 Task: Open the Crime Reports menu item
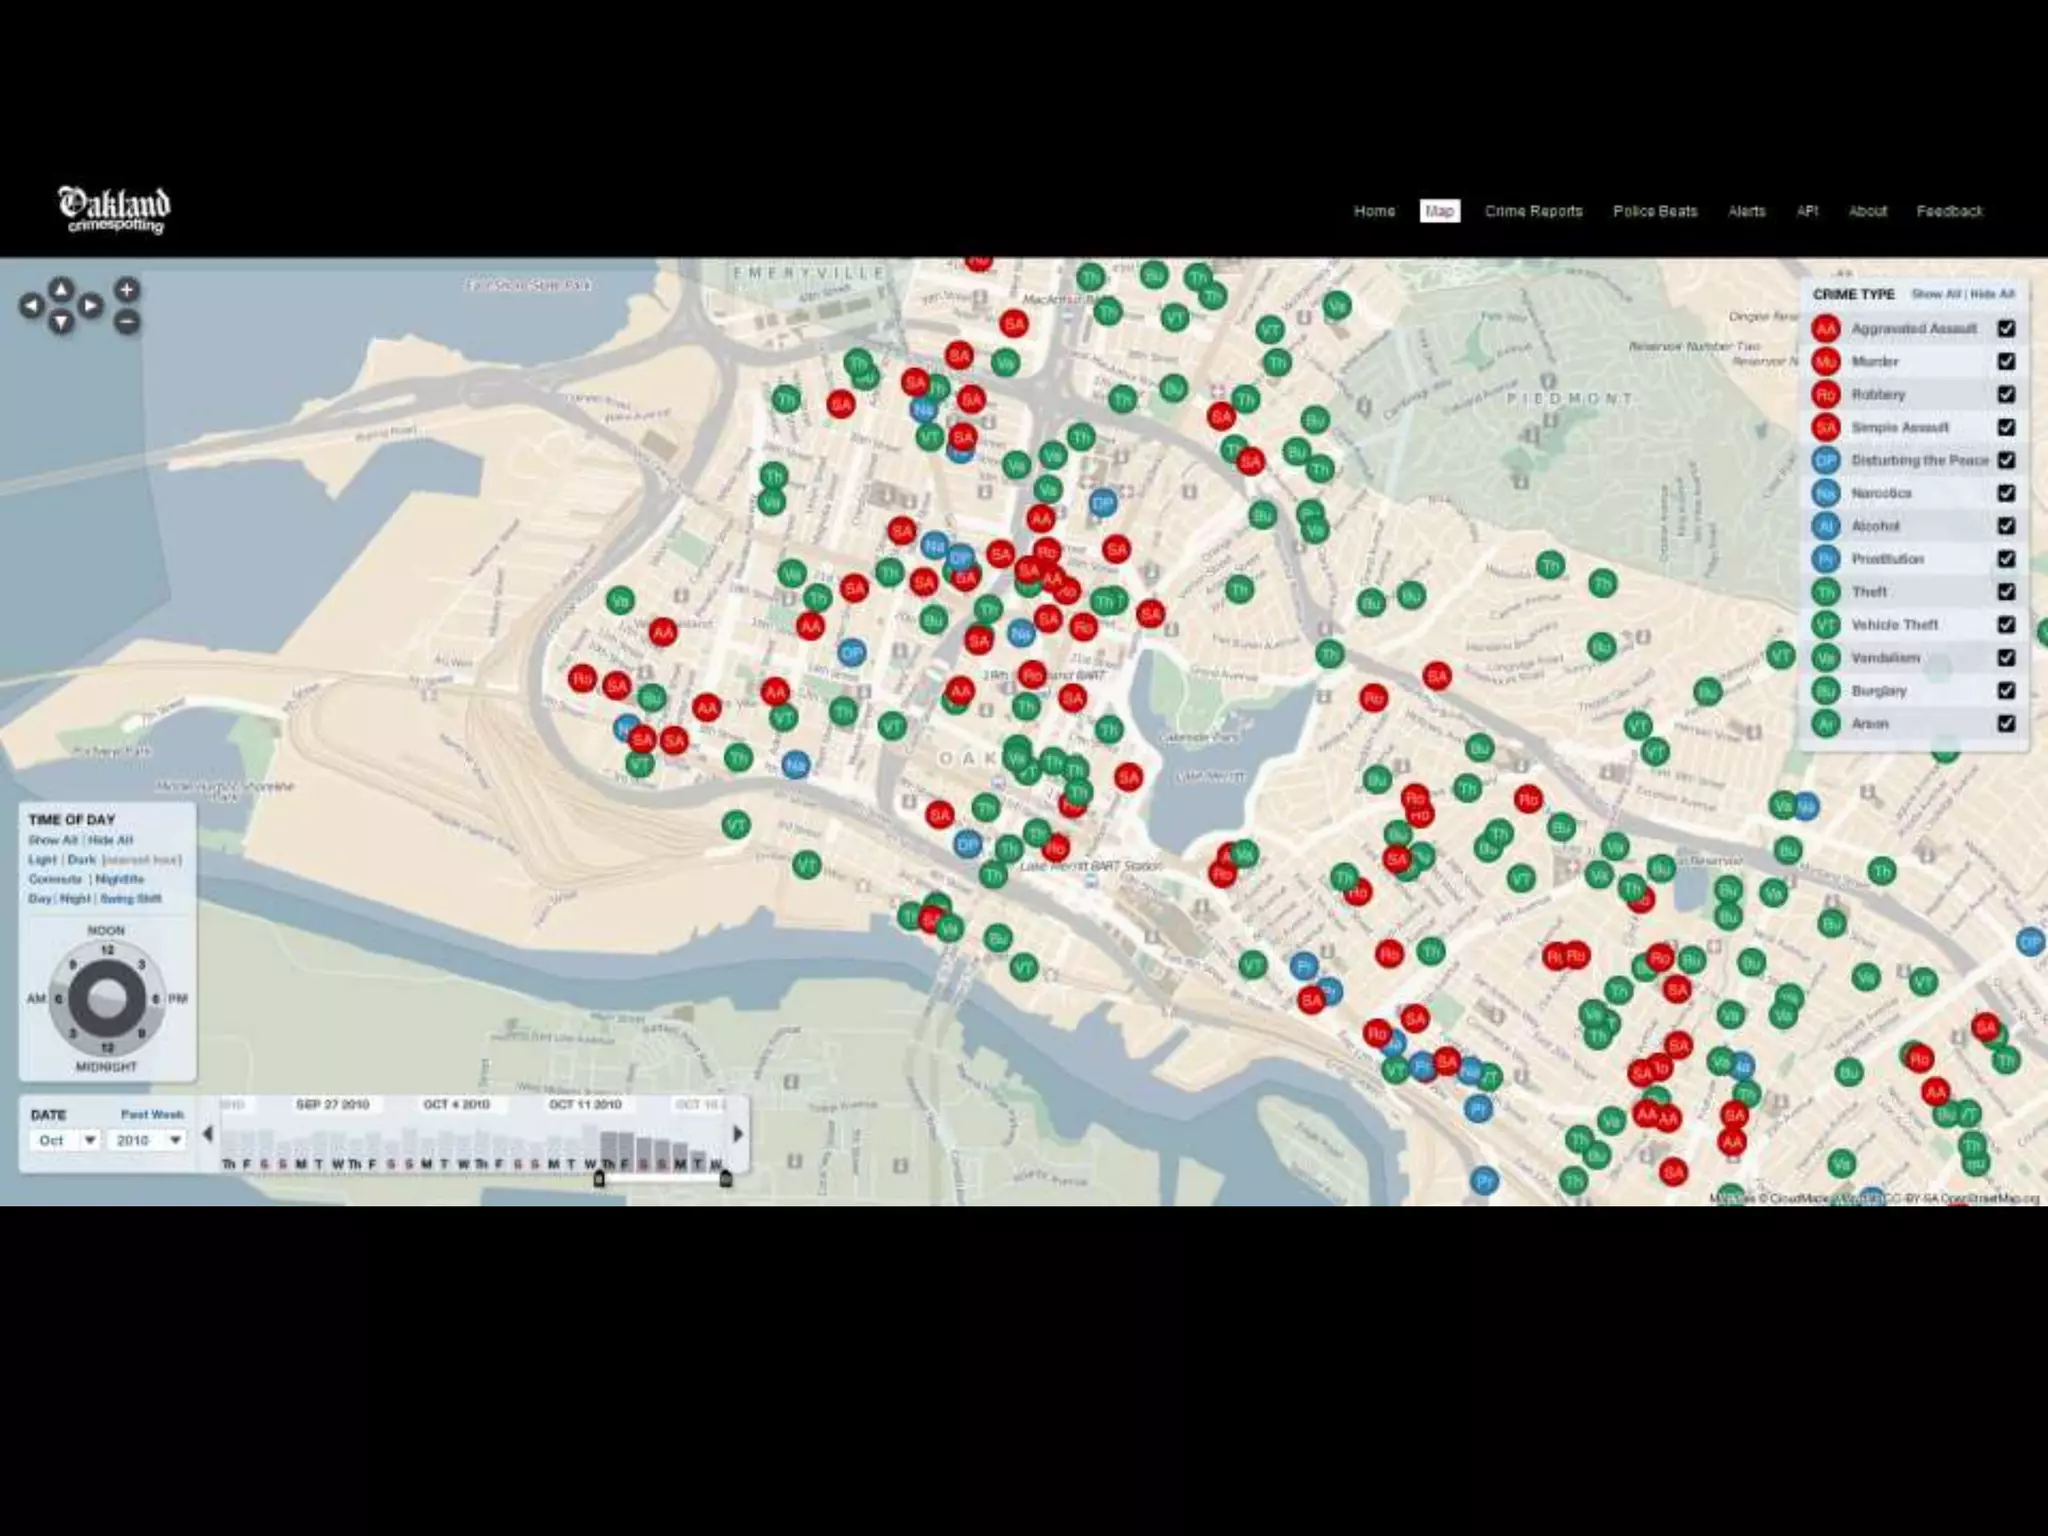point(1533,211)
